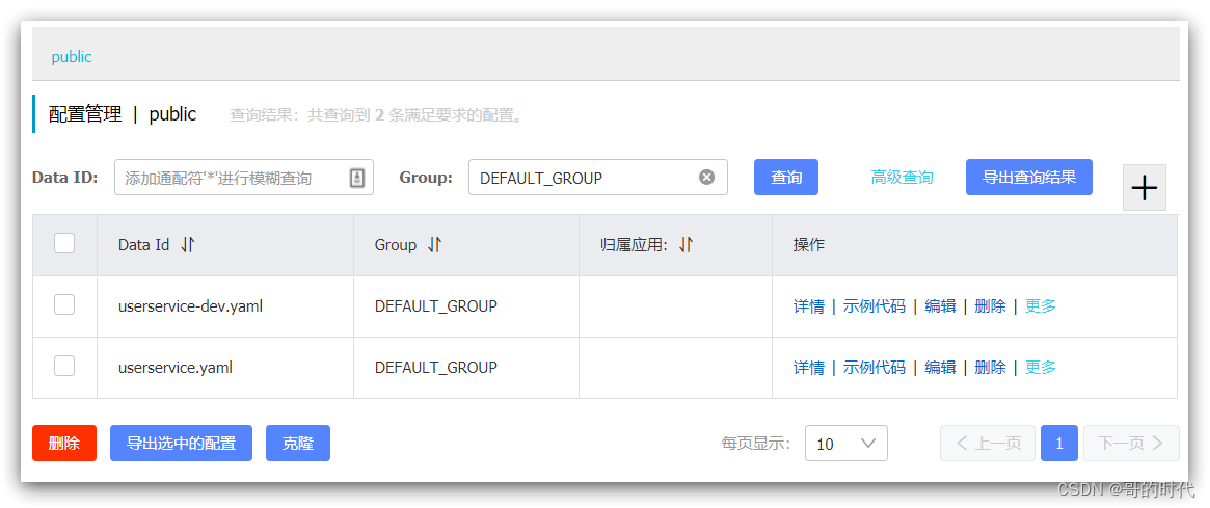Sort by Data Id column arrows
Image resolution: width=1210 pixels, height=508 pixels.
[x=188, y=245]
